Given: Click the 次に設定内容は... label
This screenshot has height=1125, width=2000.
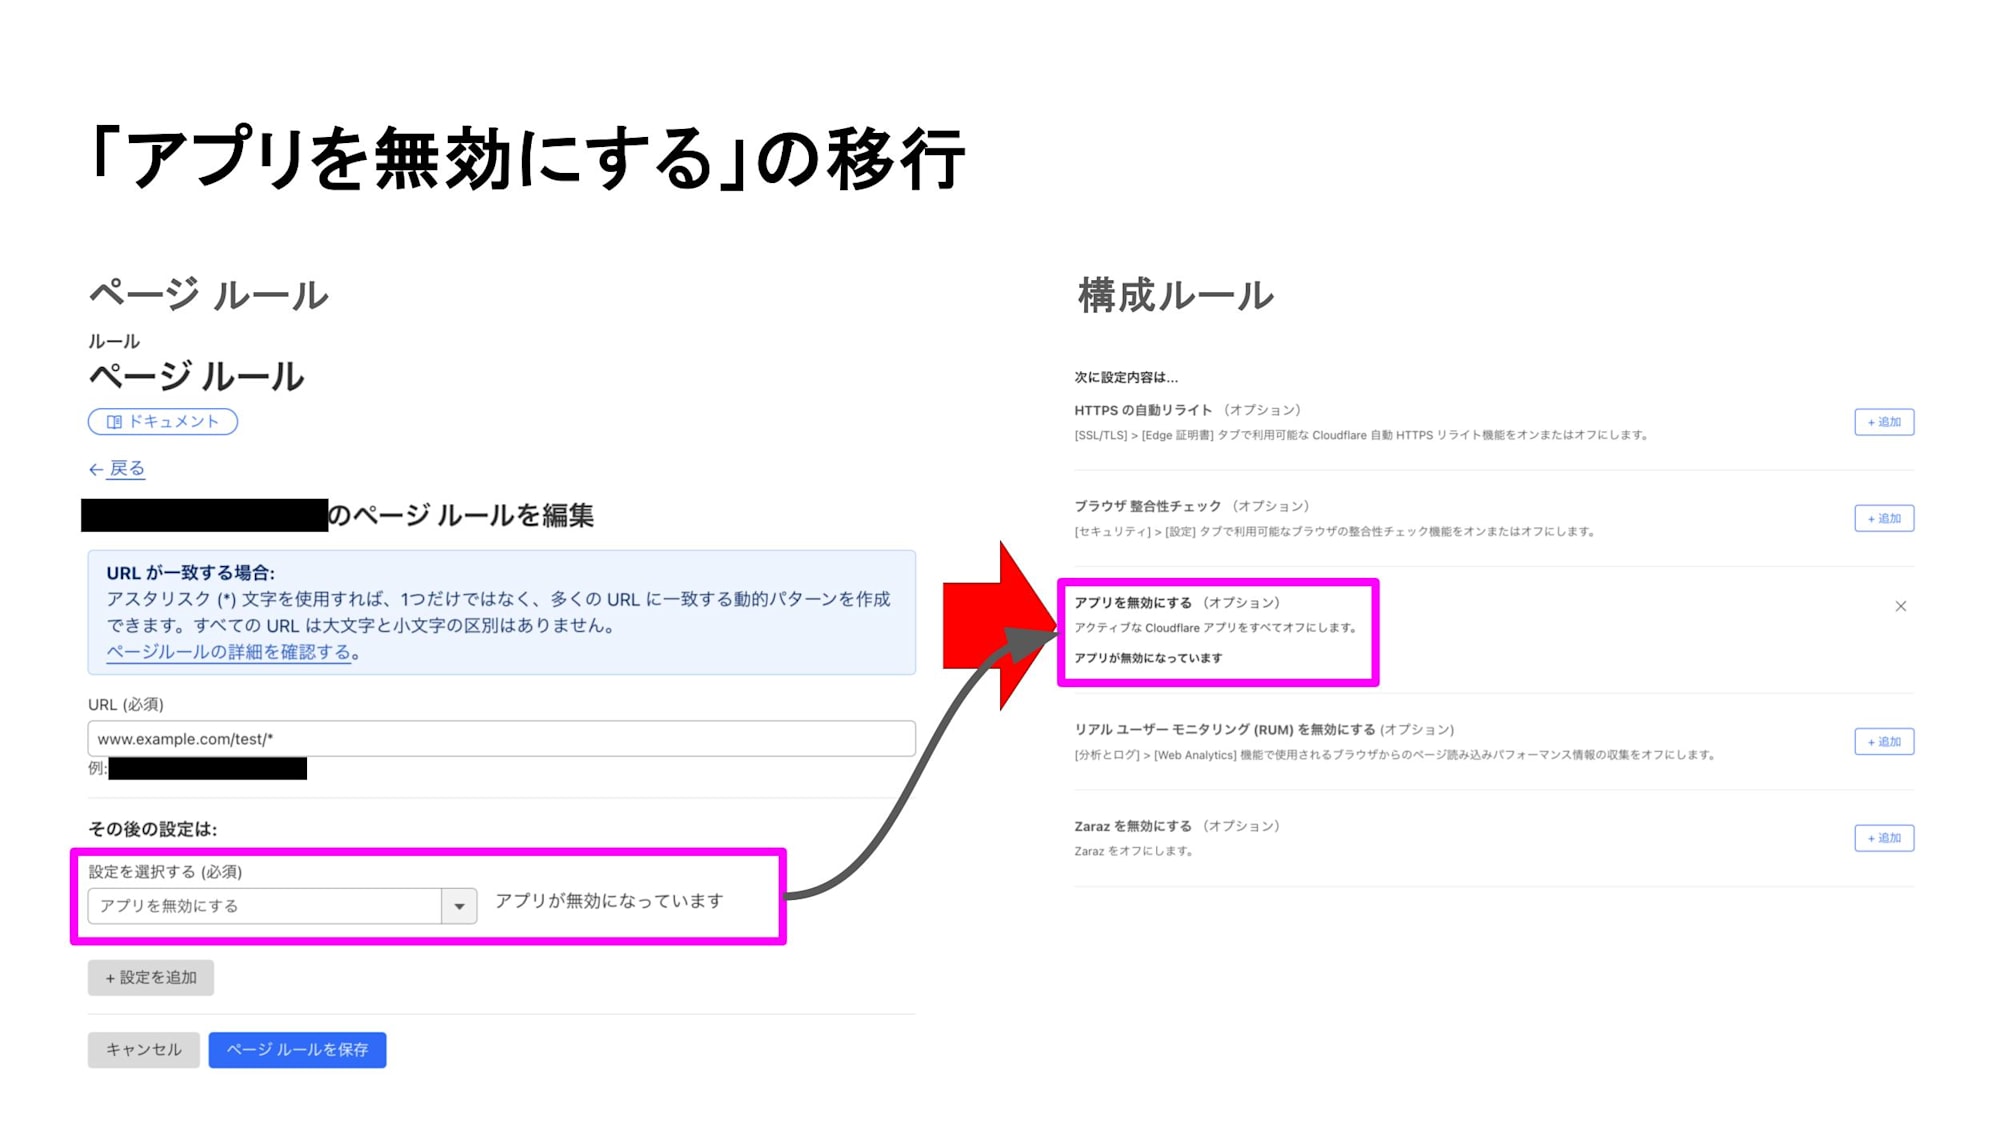Looking at the screenshot, I should click(x=1126, y=377).
